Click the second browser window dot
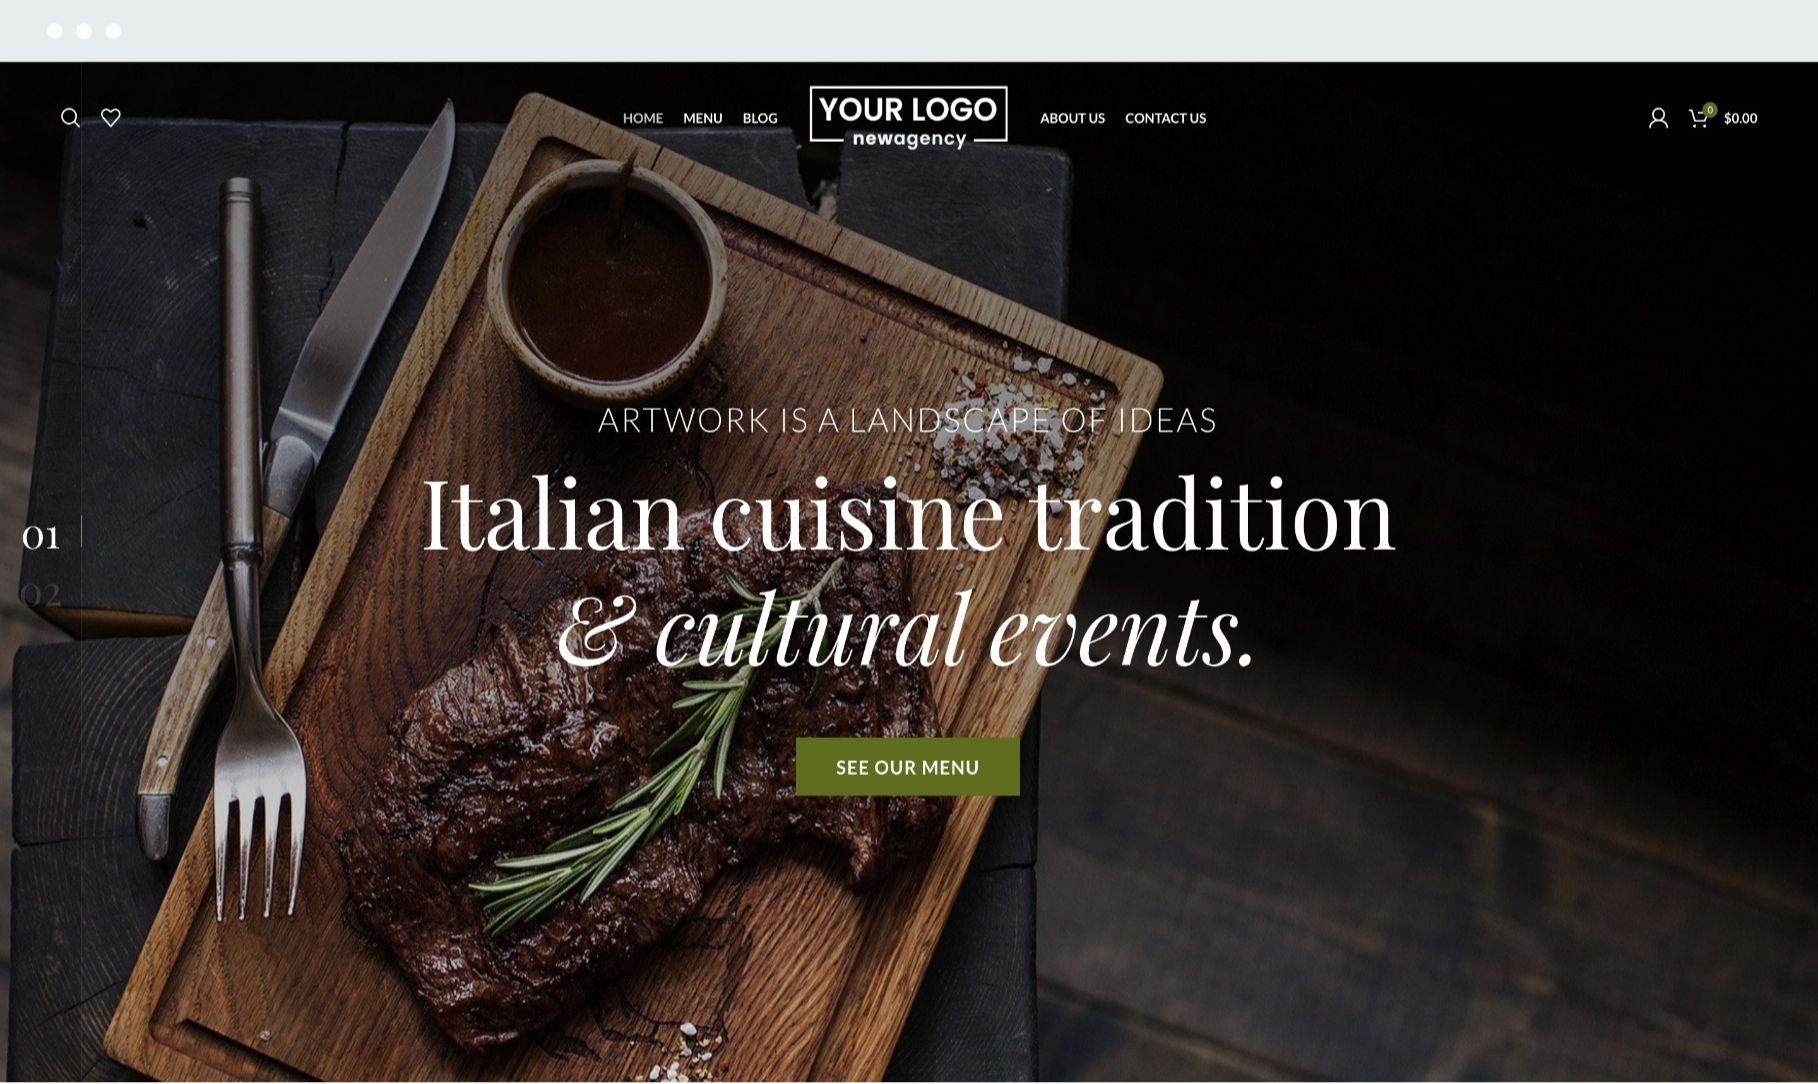This screenshot has width=1818, height=1084. click(x=84, y=31)
